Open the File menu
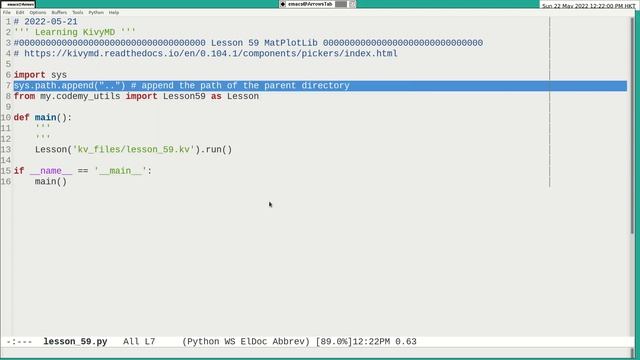 tap(7, 13)
